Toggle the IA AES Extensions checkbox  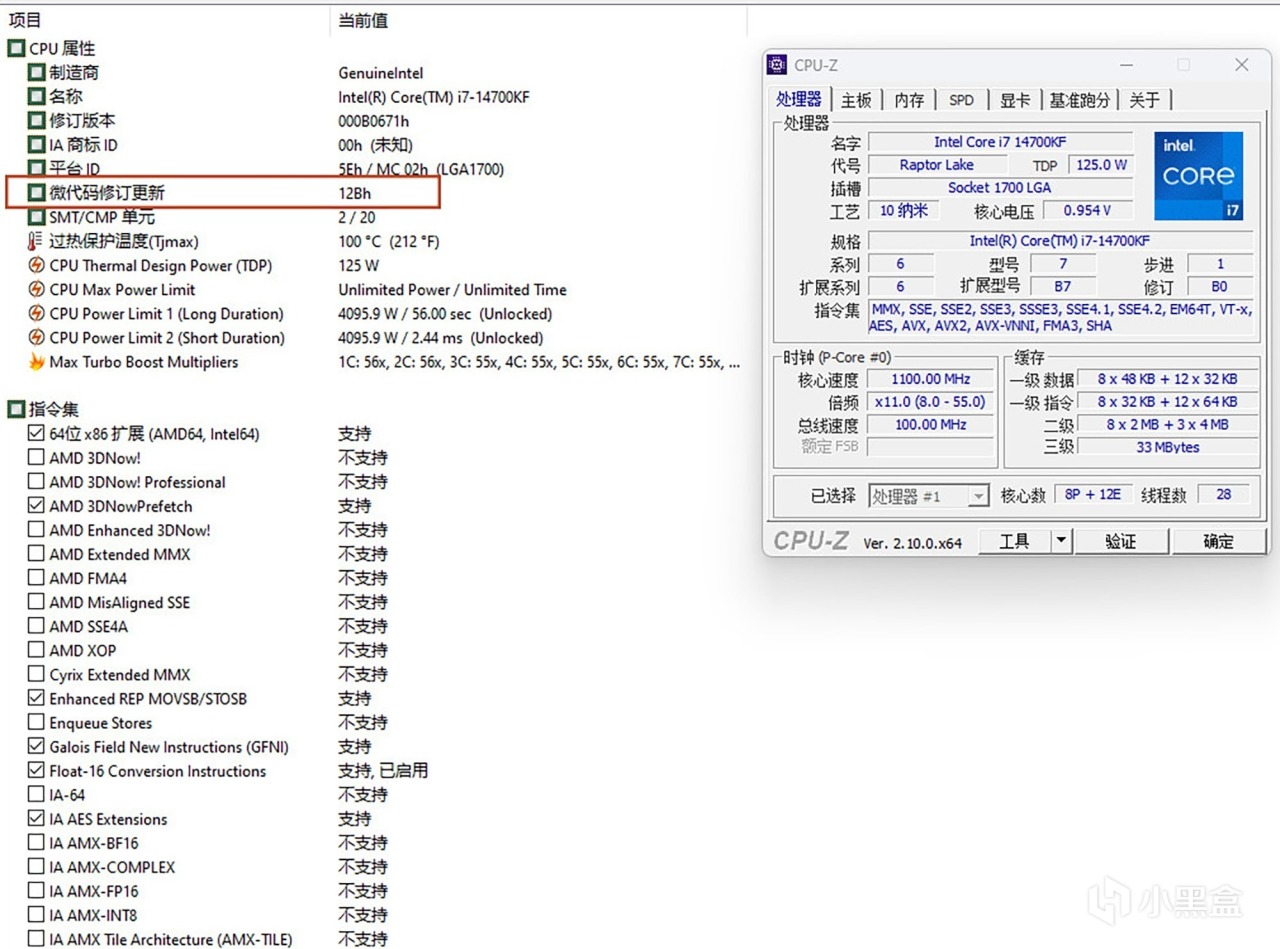(x=36, y=819)
